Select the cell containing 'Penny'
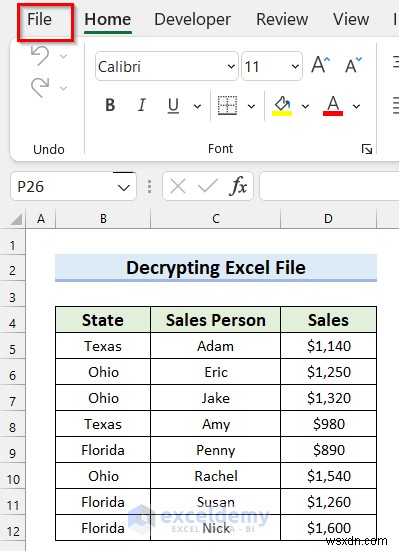Image resolution: width=399 pixels, height=551 pixels. tap(215, 450)
